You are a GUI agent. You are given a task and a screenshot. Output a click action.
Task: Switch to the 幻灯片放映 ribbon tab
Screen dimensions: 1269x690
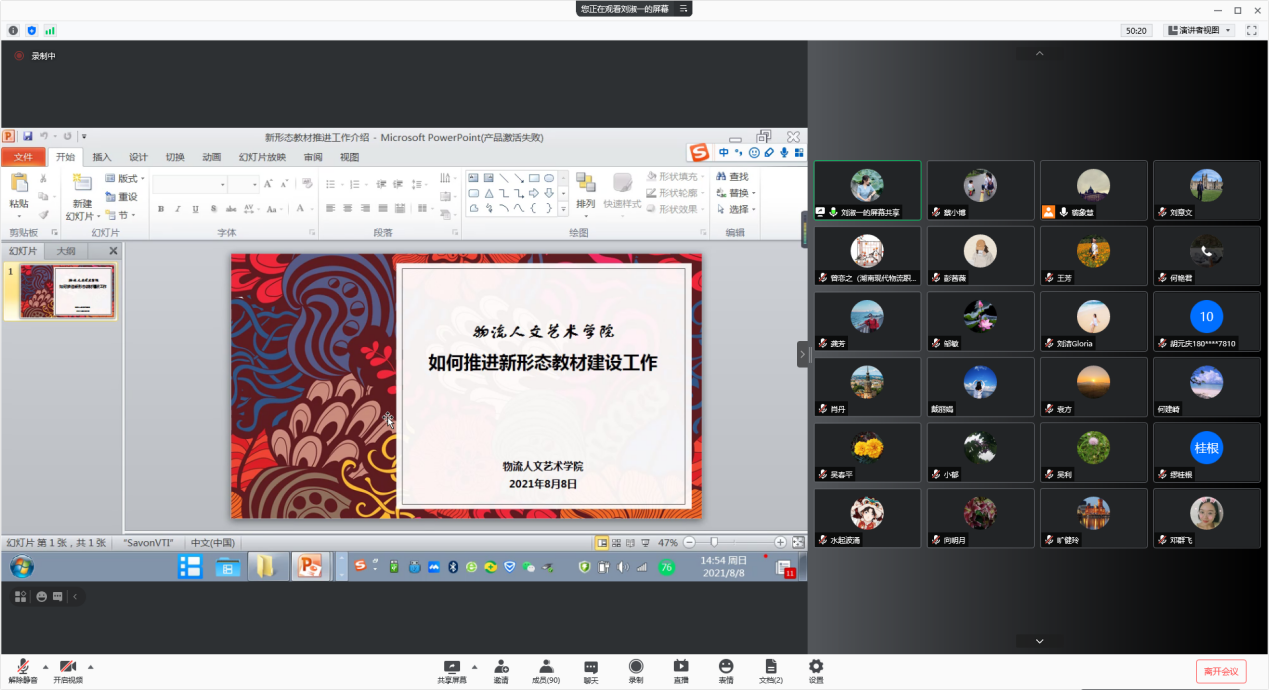tap(262, 157)
